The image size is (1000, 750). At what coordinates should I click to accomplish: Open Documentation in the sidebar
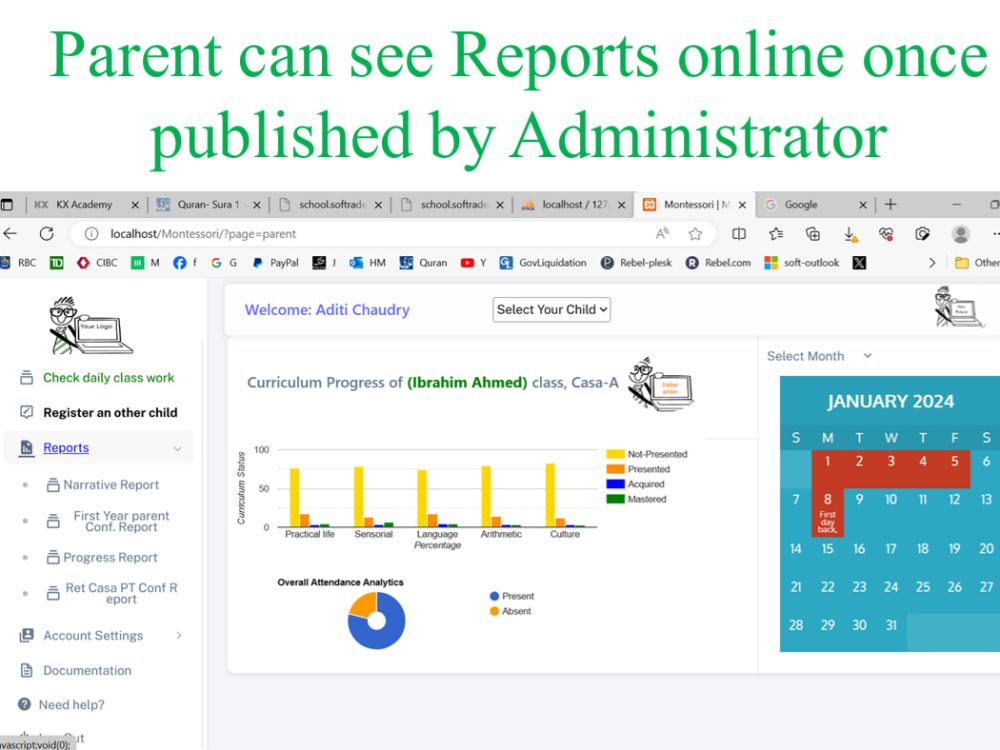point(87,670)
